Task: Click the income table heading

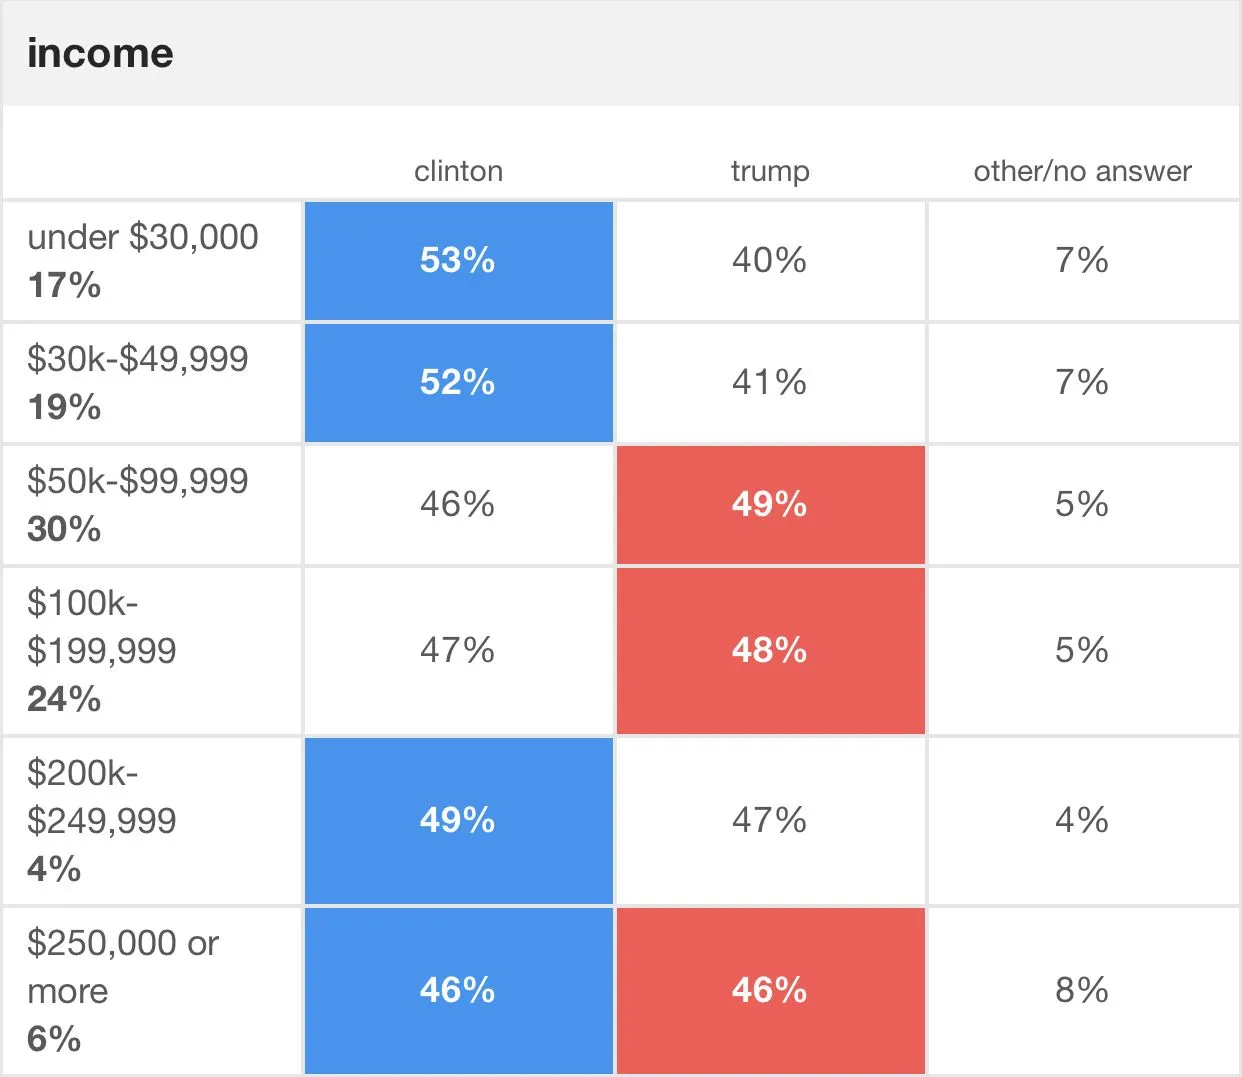Action: (100, 53)
